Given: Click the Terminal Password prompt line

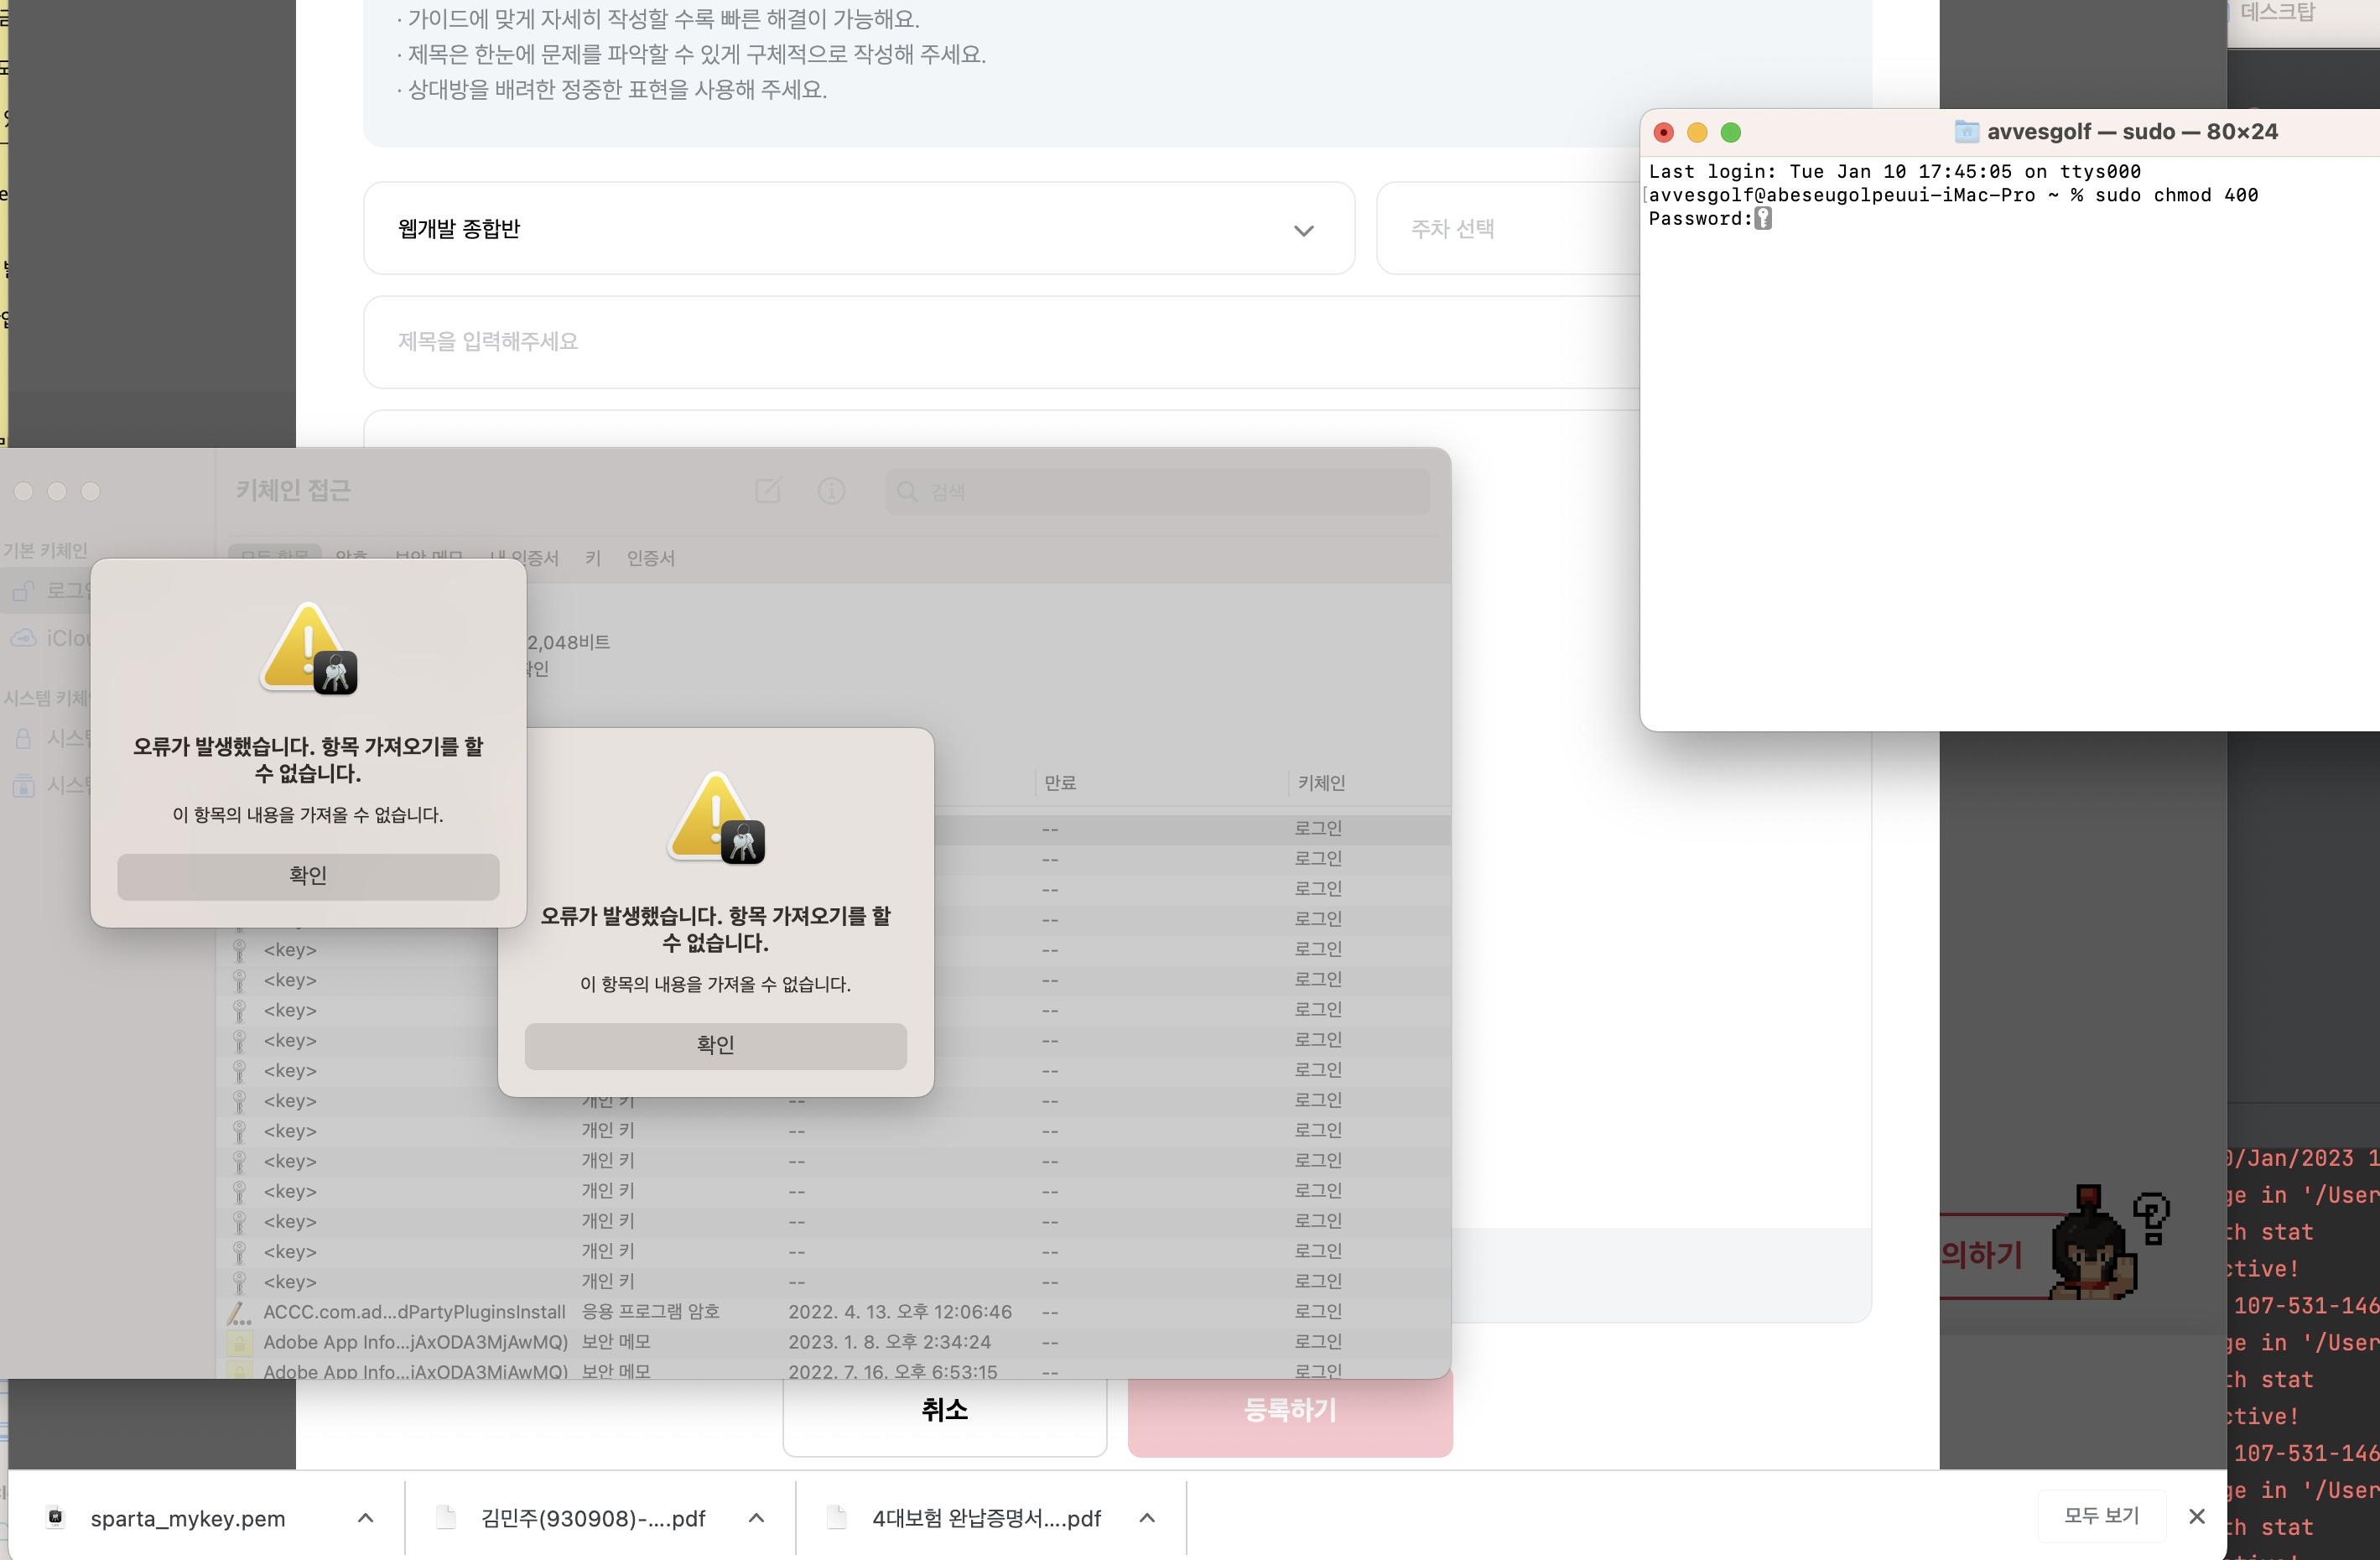Looking at the screenshot, I should click(x=1710, y=219).
